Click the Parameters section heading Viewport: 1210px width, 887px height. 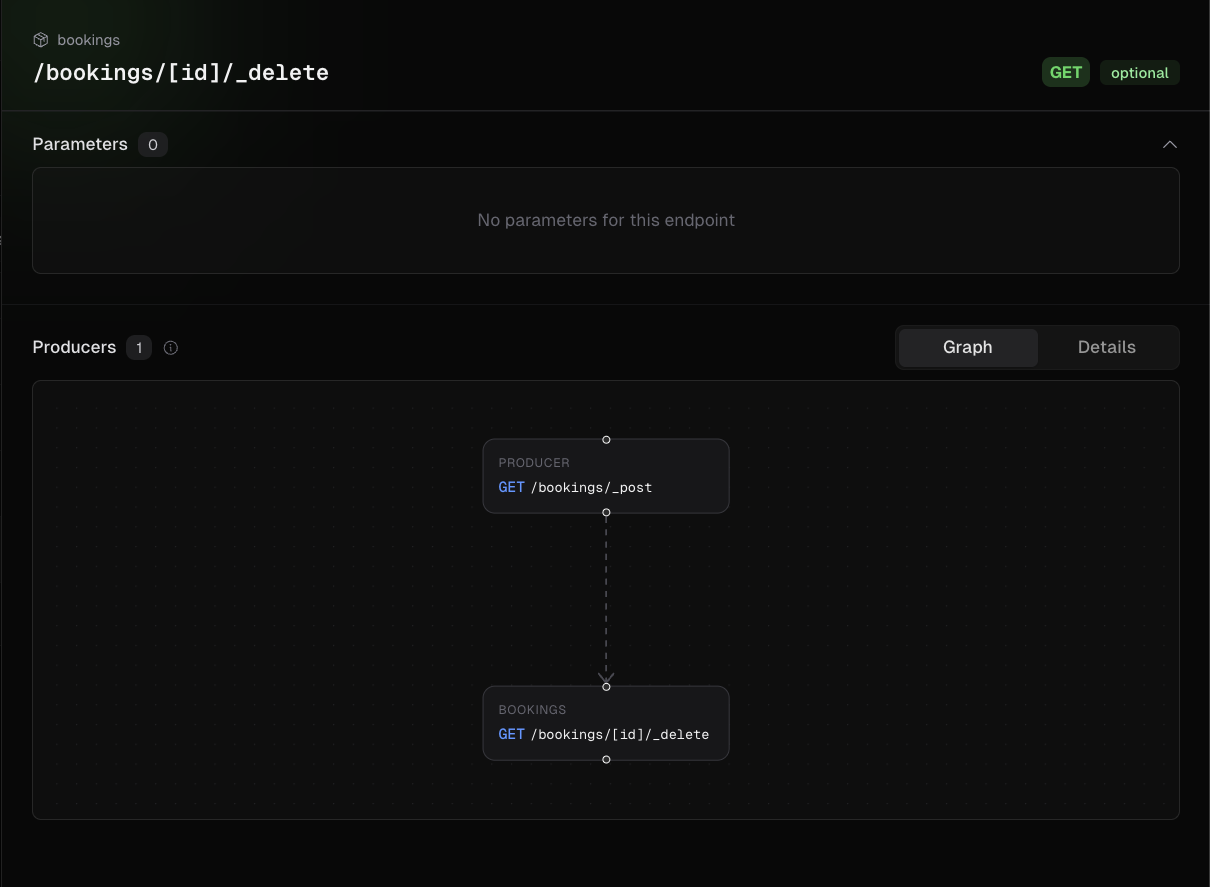pyautogui.click(x=80, y=145)
